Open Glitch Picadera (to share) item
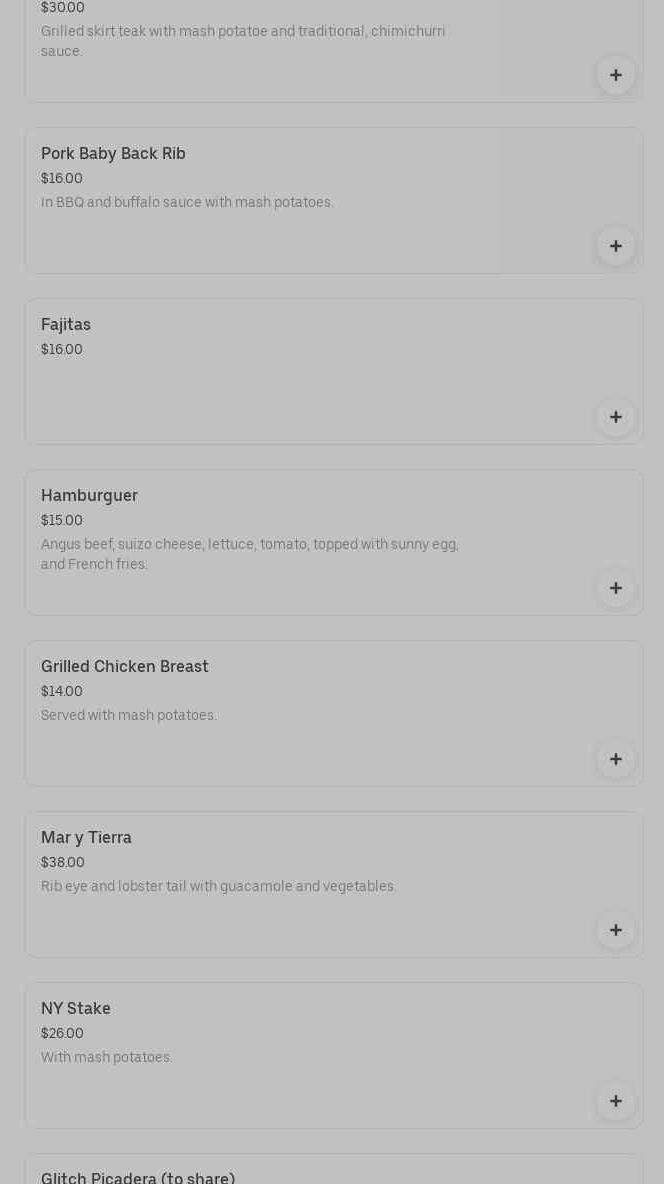 [x=138, y=1178]
